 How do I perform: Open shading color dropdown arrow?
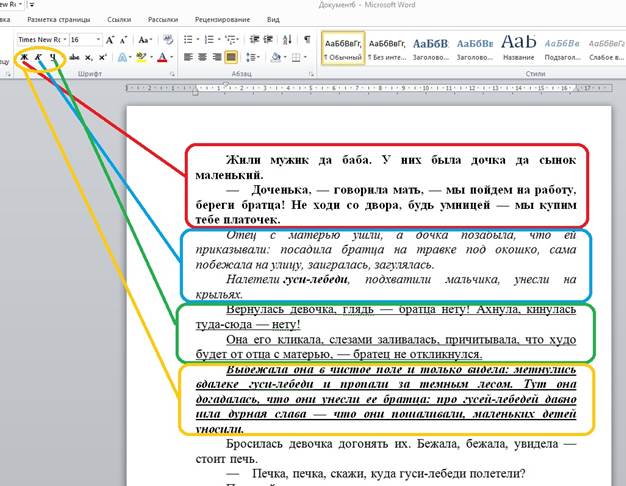tap(285, 58)
